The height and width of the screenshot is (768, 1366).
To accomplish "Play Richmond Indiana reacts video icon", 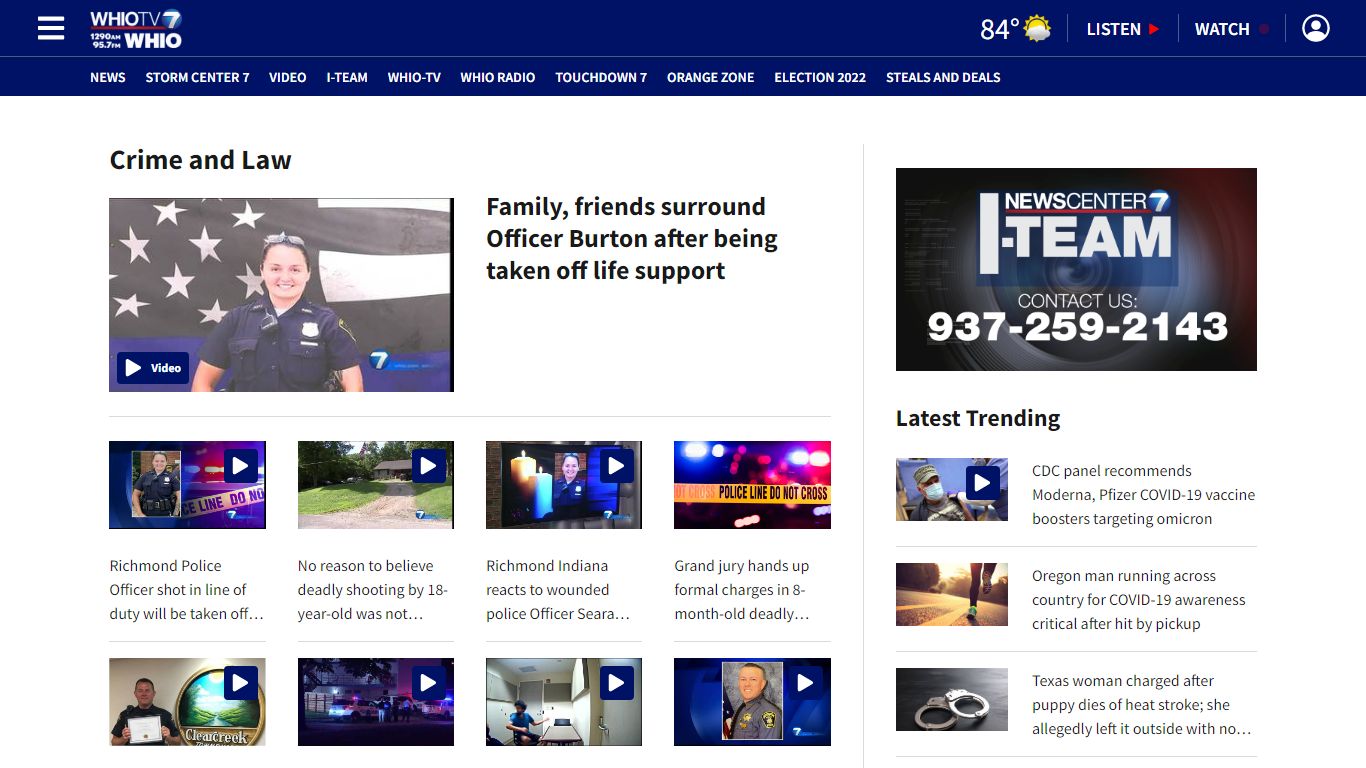I will pyautogui.click(x=617, y=466).
